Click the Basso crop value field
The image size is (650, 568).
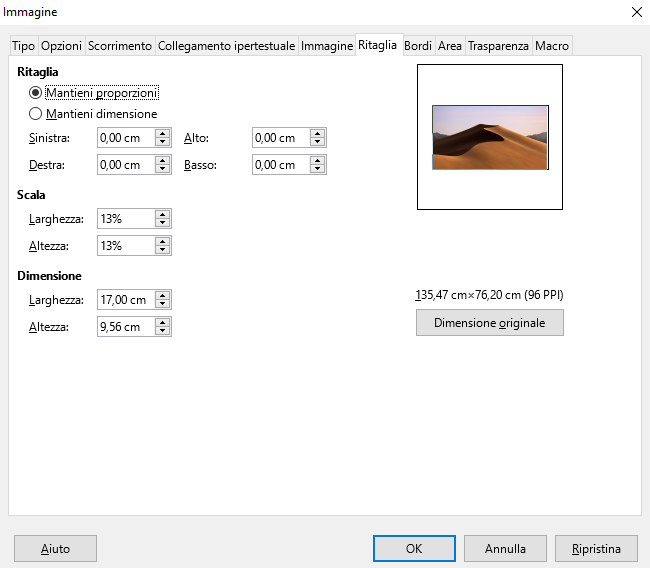click(x=281, y=165)
